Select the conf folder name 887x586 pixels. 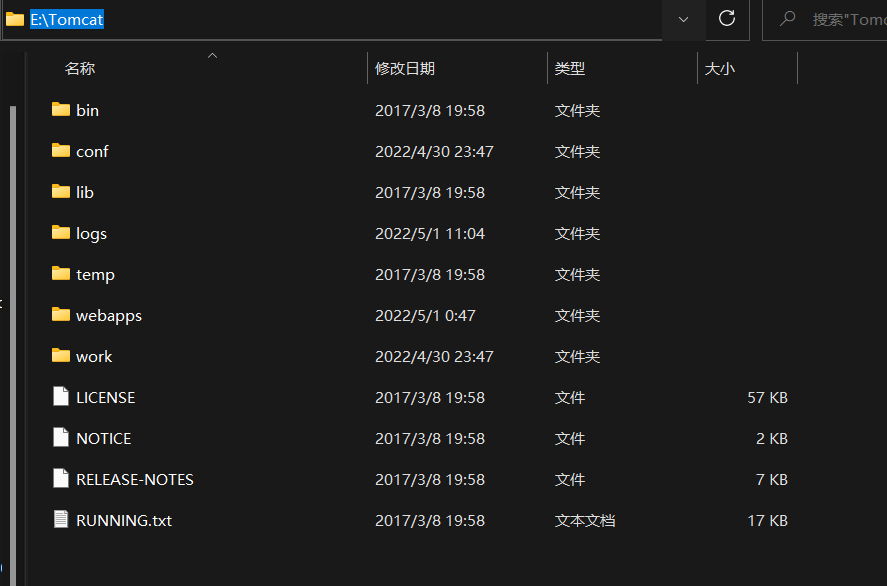point(92,152)
